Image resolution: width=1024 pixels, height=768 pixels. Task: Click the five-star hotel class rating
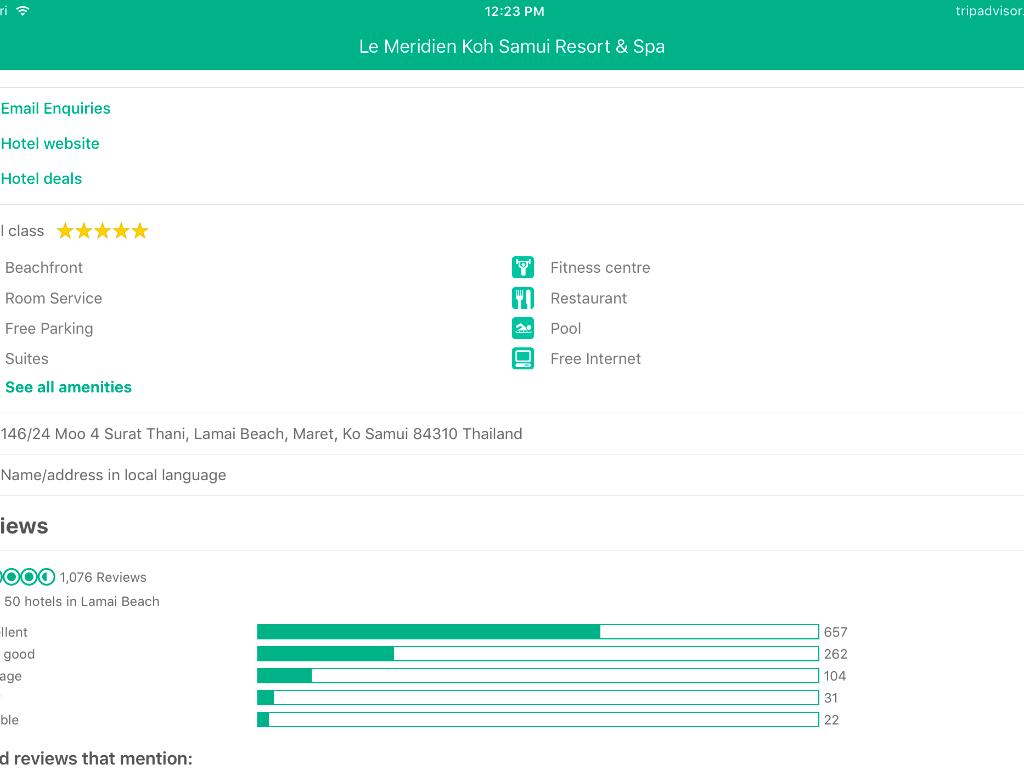[x=102, y=231]
